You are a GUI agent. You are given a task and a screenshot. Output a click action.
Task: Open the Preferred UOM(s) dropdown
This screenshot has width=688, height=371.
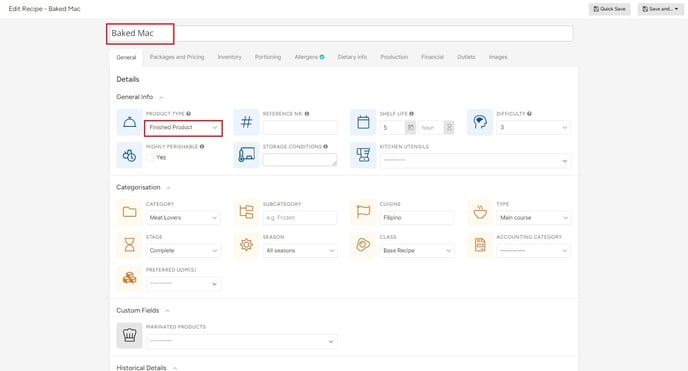pyautogui.click(x=183, y=284)
